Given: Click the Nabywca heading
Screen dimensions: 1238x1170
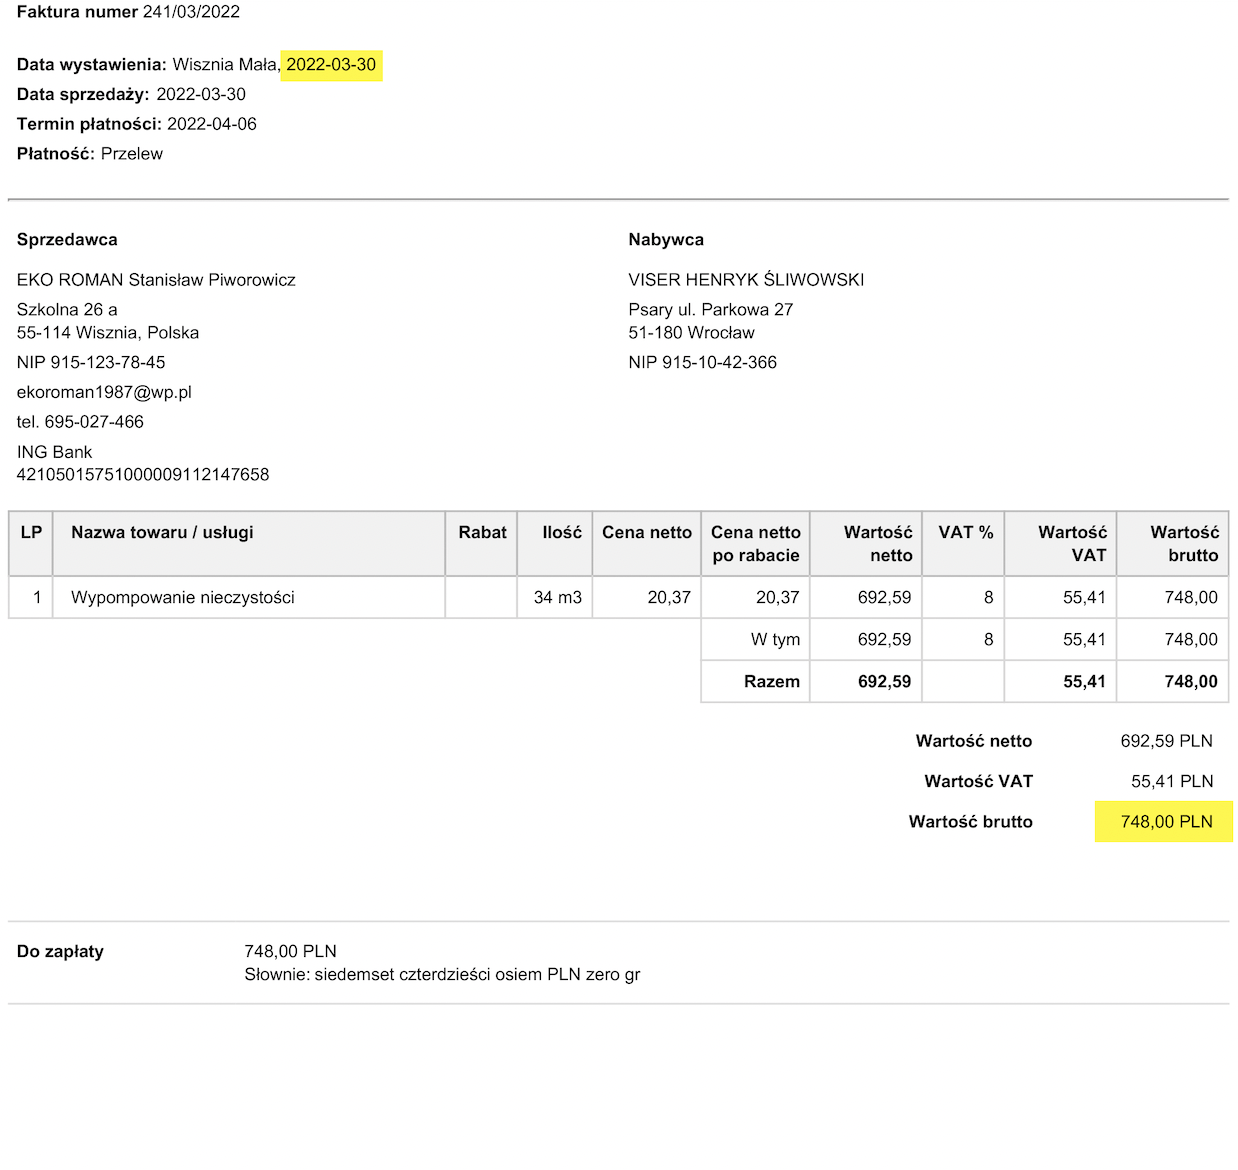Looking at the screenshot, I should (x=666, y=240).
